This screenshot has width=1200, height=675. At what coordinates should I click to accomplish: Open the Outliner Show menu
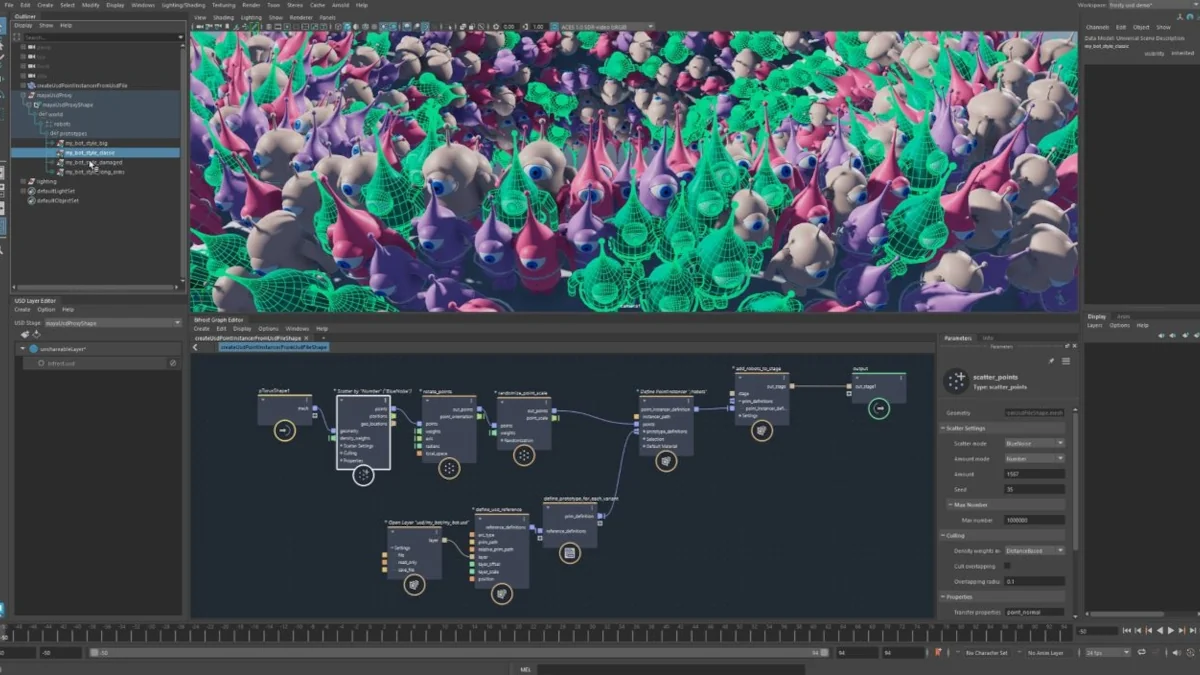46,25
